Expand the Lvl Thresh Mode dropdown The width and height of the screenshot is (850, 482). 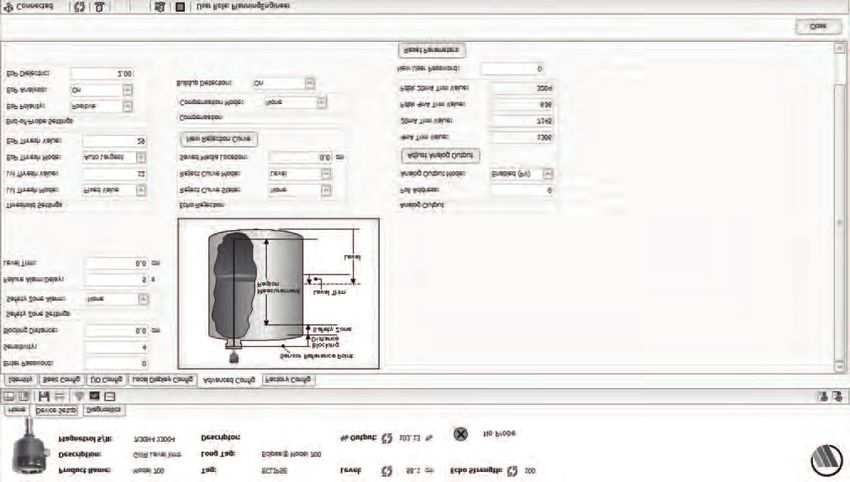pos(140,188)
